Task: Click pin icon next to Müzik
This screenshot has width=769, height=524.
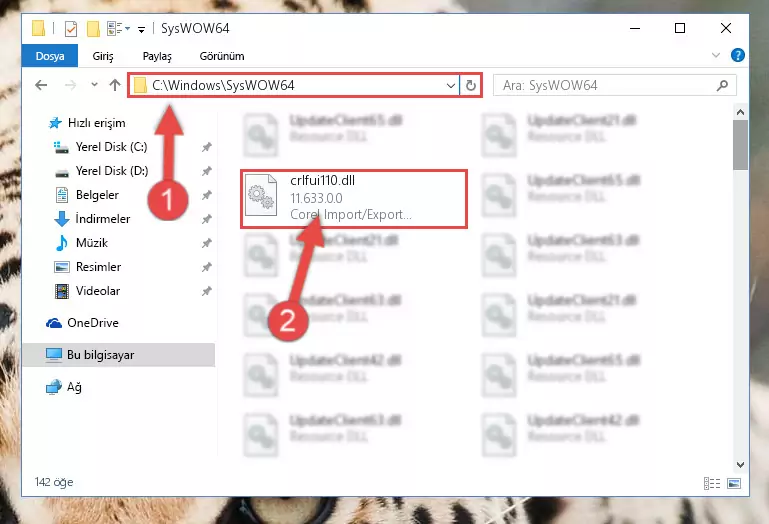Action: (206, 243)
